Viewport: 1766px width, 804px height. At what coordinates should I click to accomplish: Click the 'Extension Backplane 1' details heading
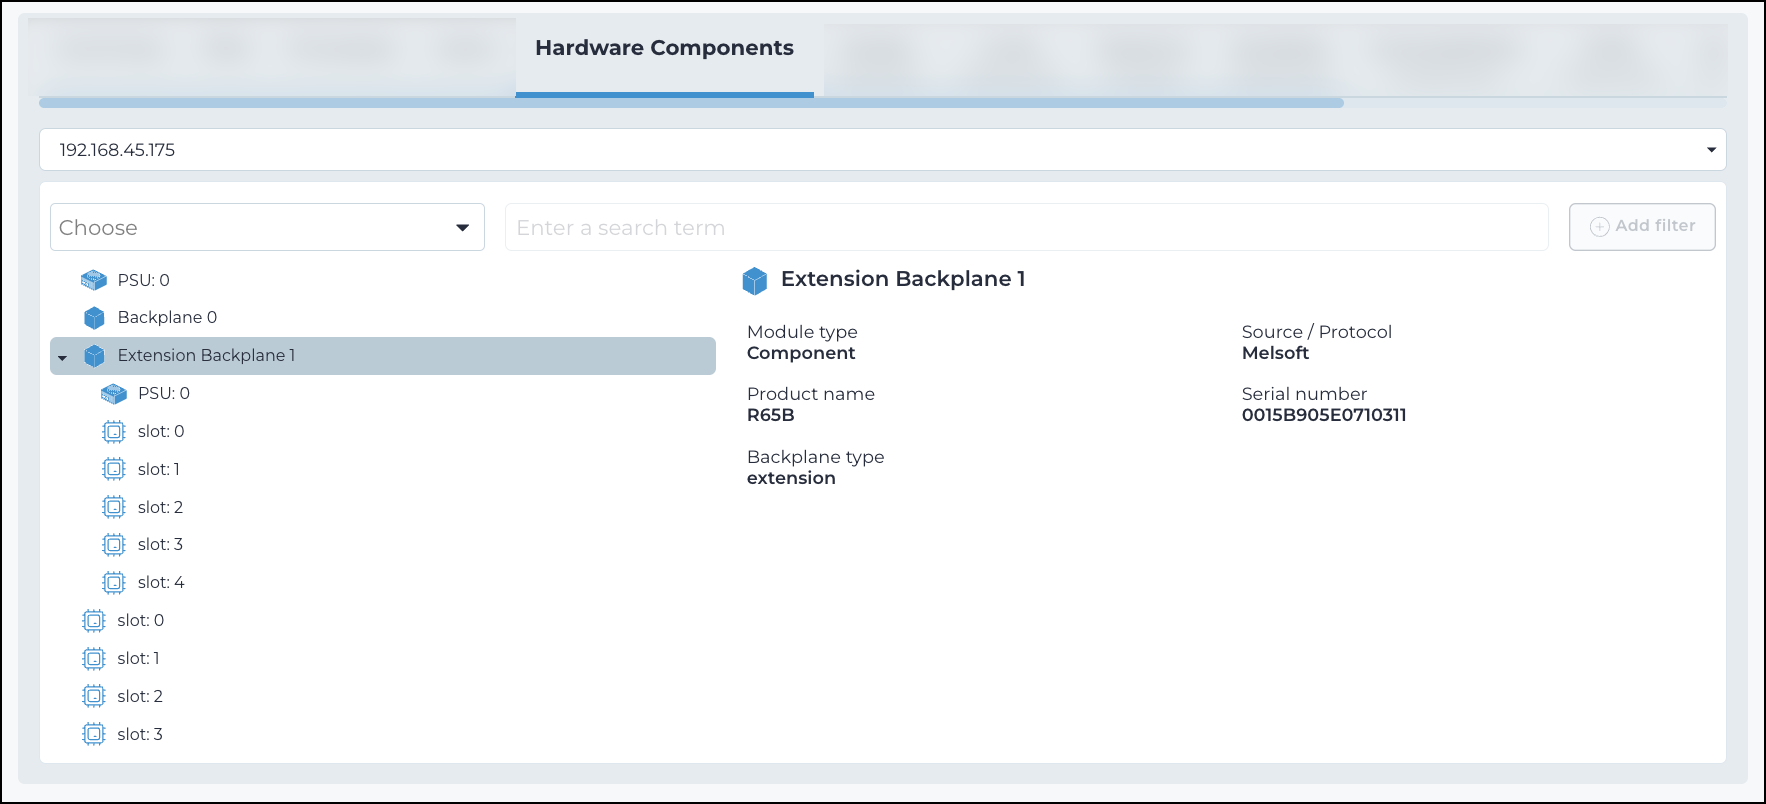coord(903,279)
